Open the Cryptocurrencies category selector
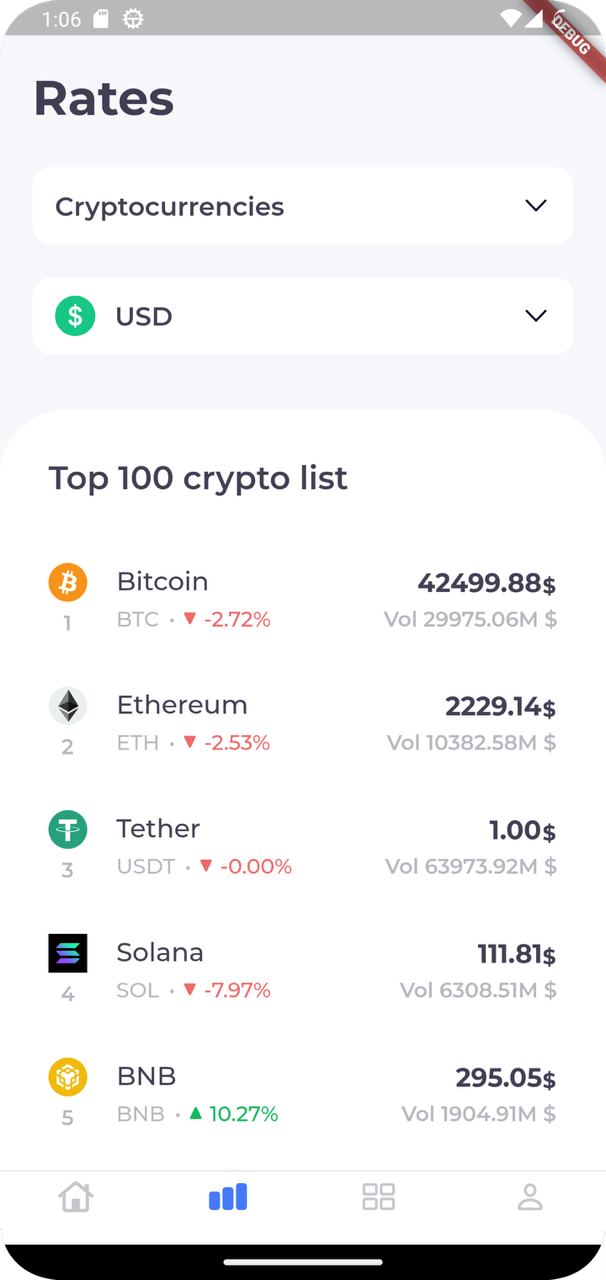 (170, 206)
